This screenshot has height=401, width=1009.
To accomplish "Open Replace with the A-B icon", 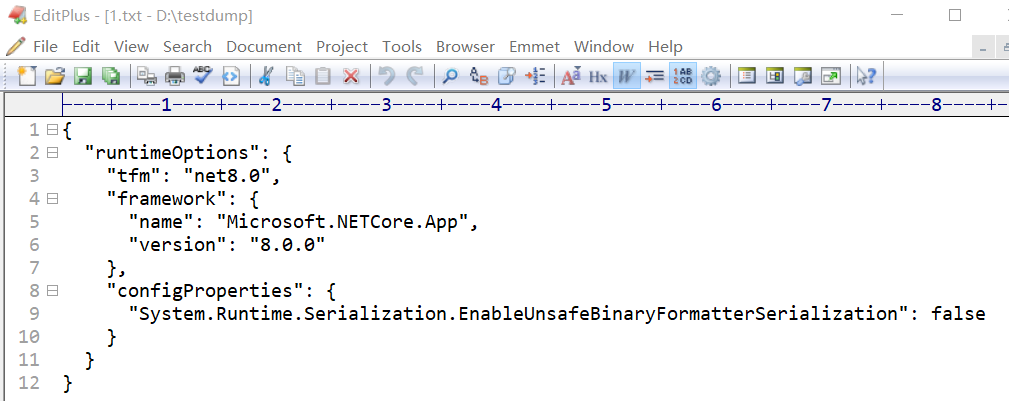I will 479,77.
